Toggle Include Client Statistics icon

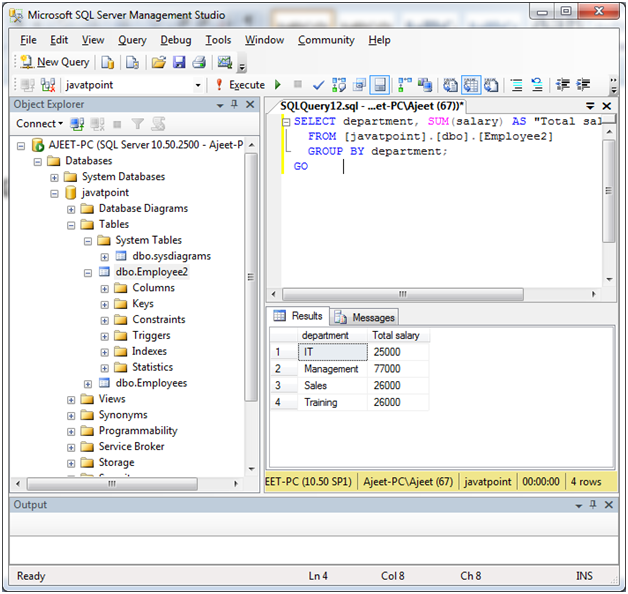pos(425,85)
